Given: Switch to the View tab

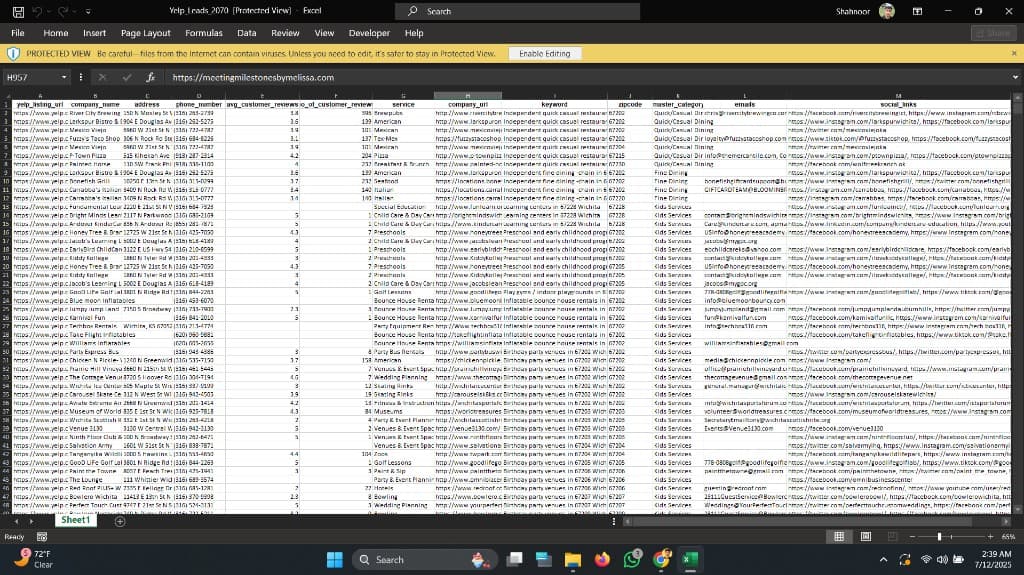Looking at the screenshot, I should (324, 33).
